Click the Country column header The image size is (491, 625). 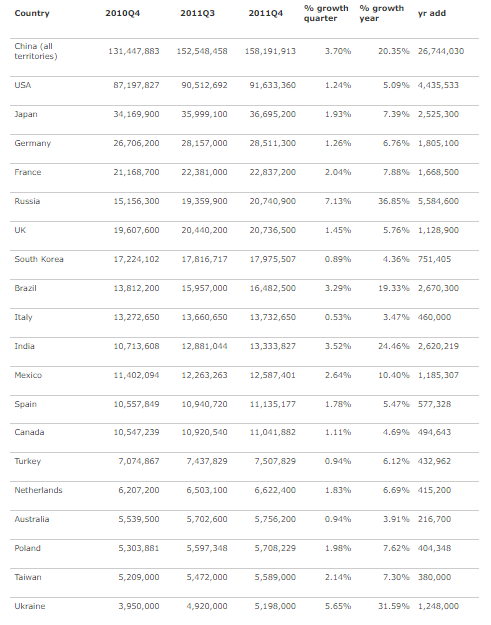[x=32, y=13]
